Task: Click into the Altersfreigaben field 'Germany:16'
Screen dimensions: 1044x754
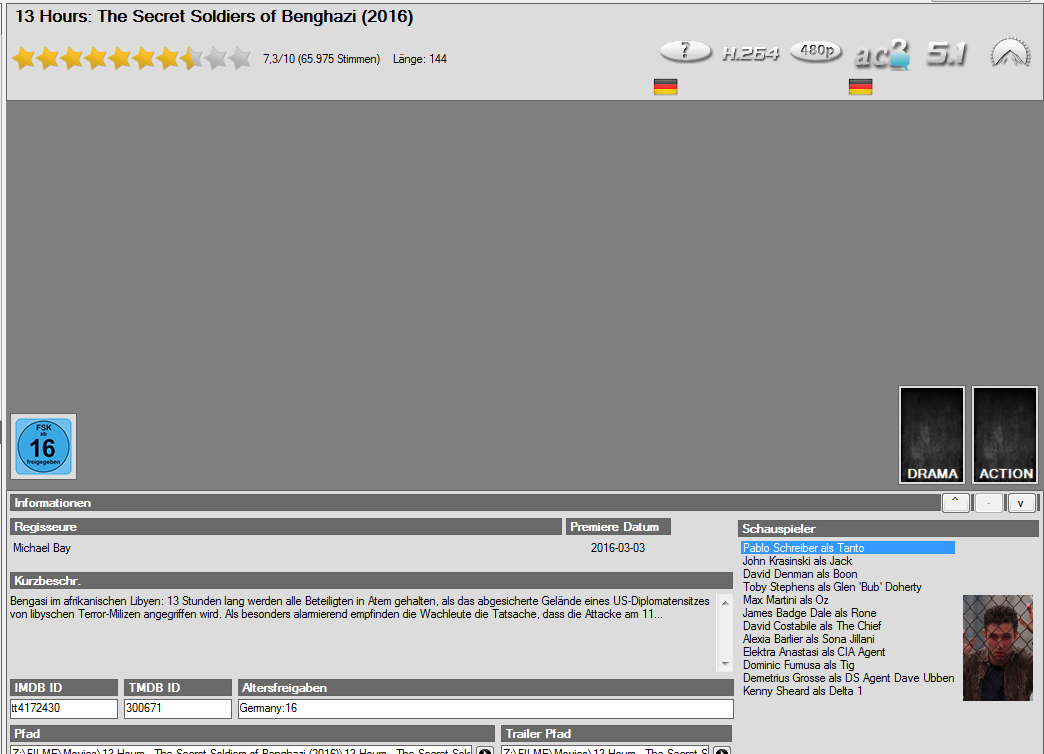Action: [x=486, y=708]
